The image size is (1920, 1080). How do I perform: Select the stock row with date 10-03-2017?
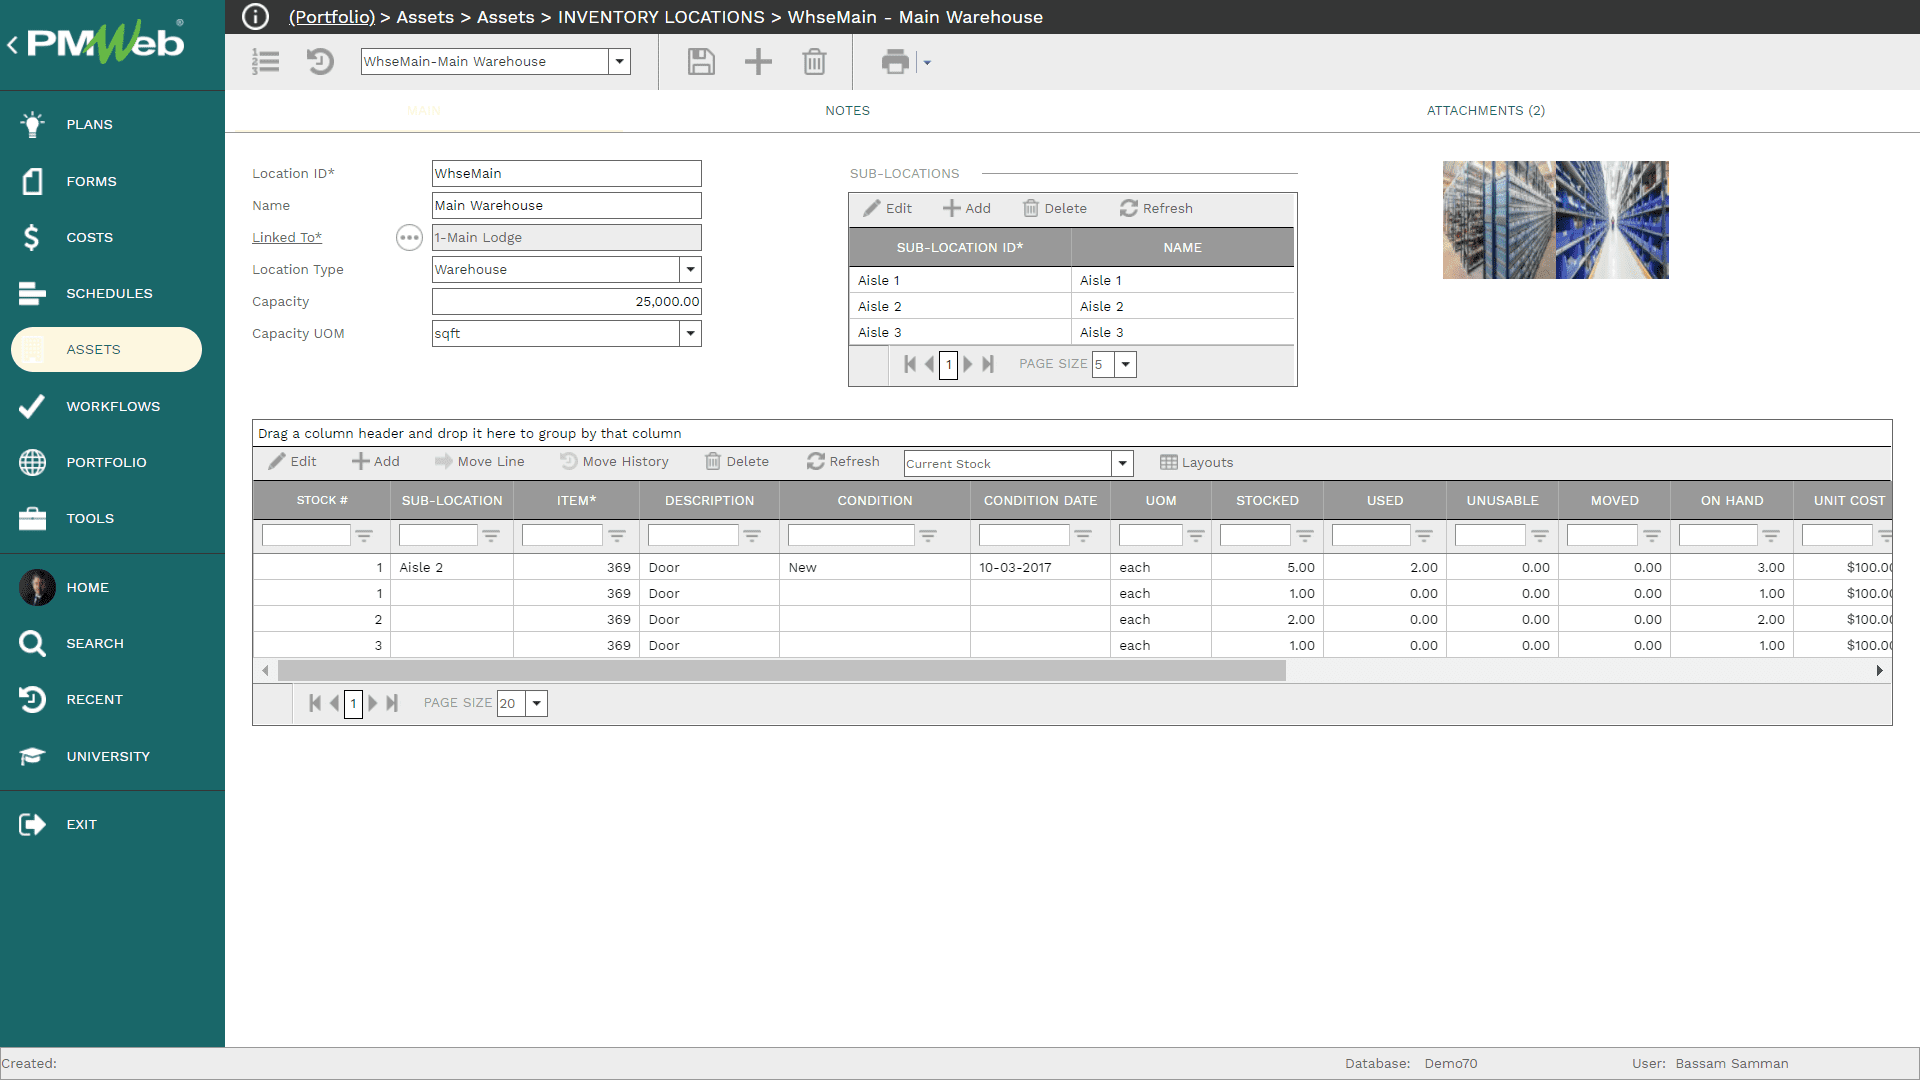tap(1072, 568)
